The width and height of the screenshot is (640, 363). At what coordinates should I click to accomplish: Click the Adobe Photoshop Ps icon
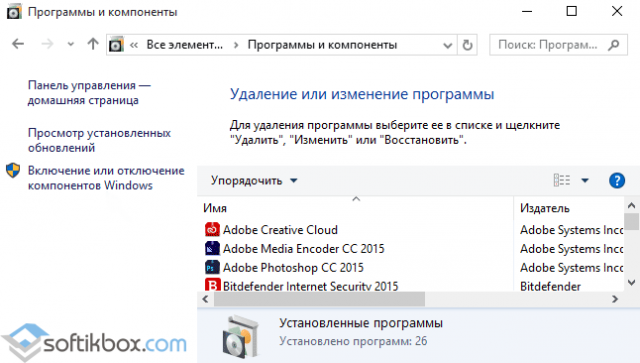(x=212, y=267)
